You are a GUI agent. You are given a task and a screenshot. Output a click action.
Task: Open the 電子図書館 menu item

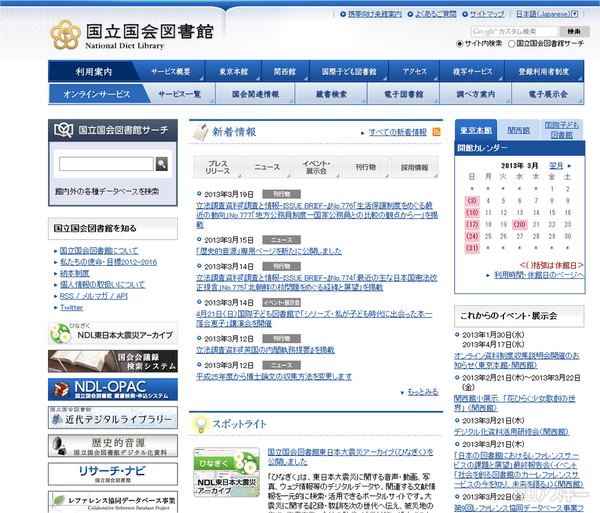404,94
